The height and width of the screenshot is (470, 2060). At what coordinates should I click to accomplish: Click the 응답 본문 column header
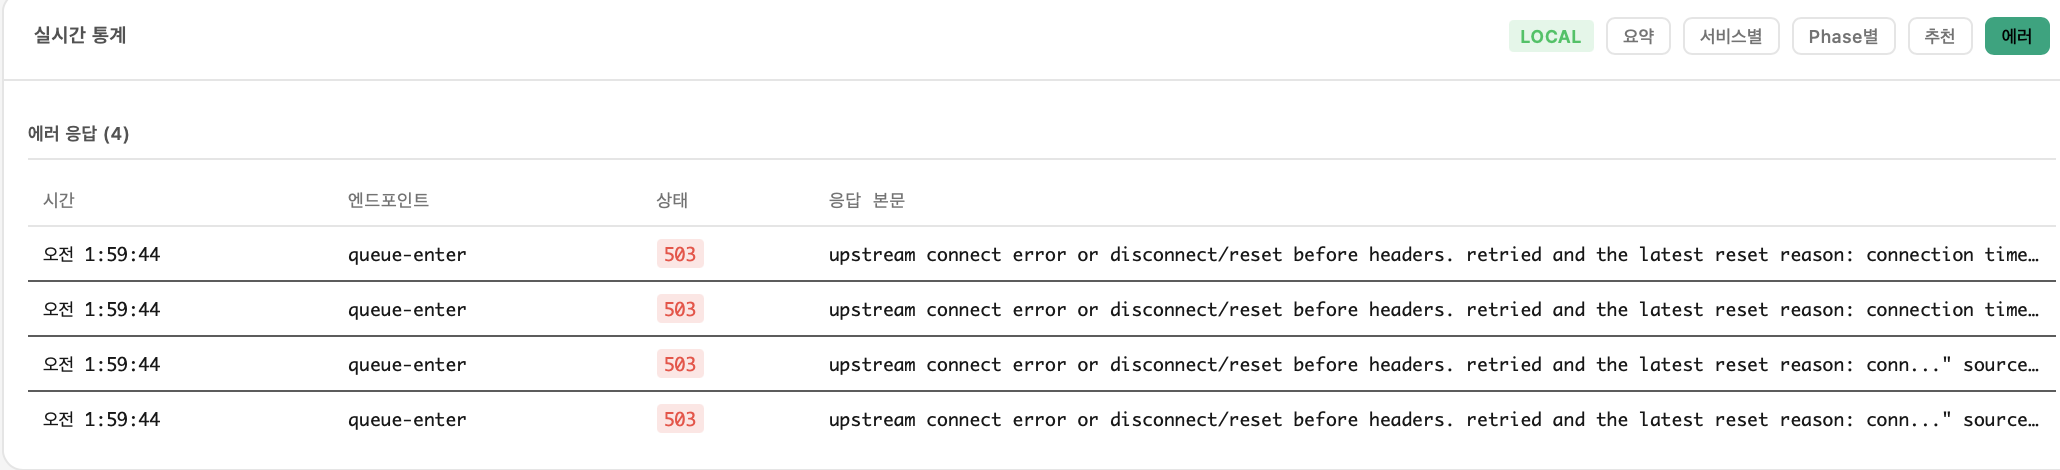coord(866,200)
